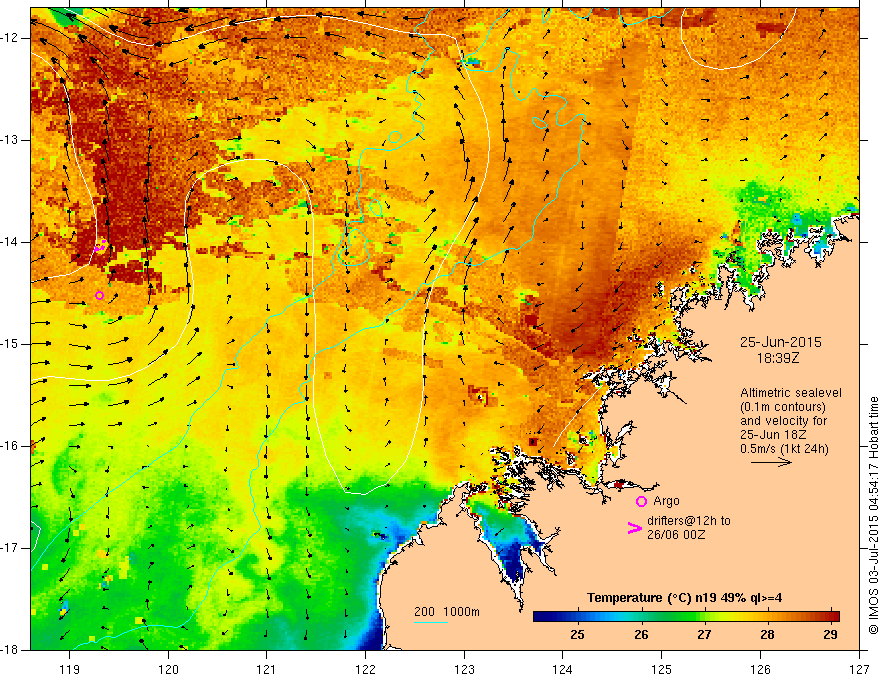Click the colorbar tick label '28'
The width and height of the screenshot is (880, 680).
click(767, 635)
